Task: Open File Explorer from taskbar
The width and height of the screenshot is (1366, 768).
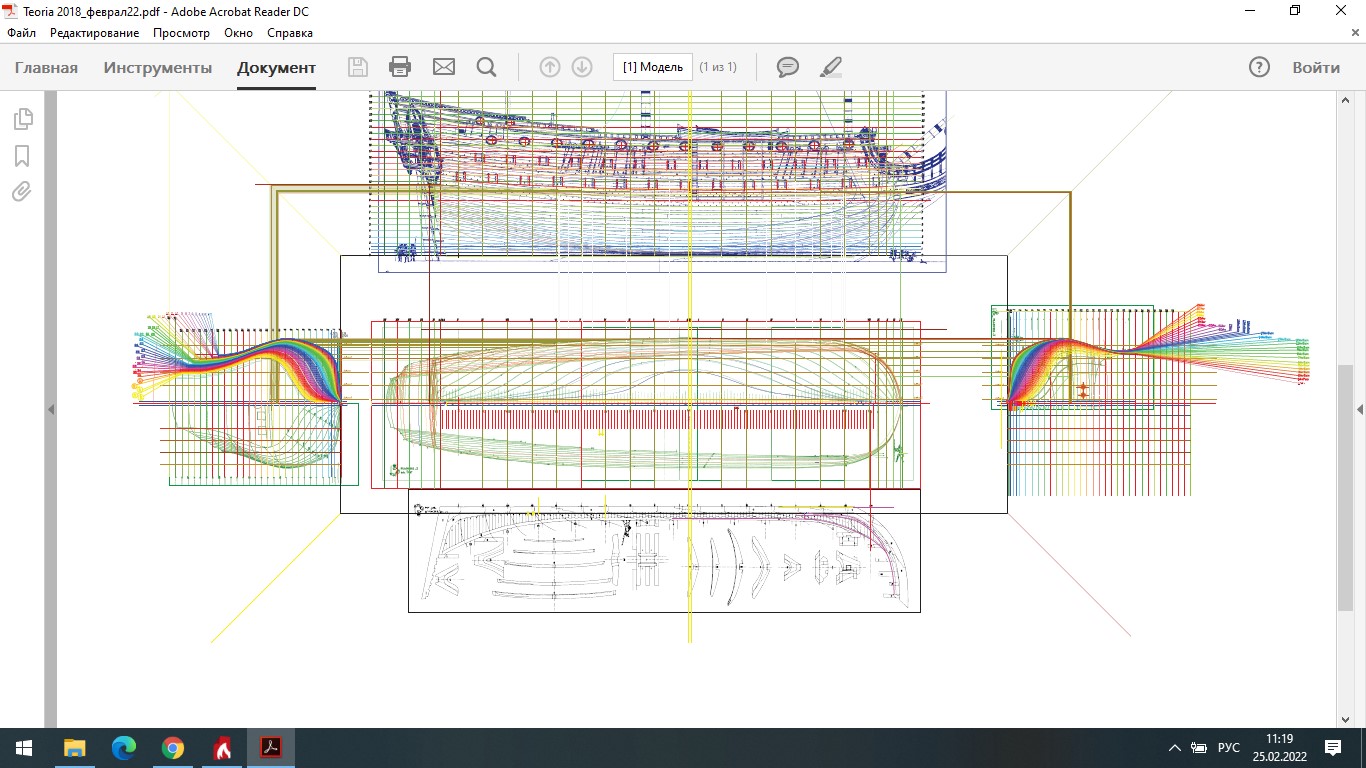Action: (75, 748)
